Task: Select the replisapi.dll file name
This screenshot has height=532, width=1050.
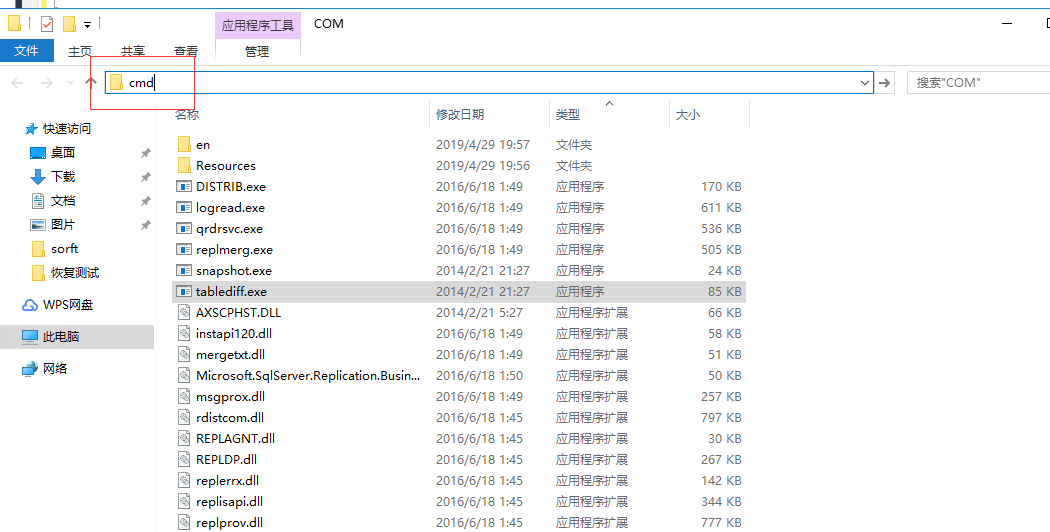Action: [x=229, y=501]
